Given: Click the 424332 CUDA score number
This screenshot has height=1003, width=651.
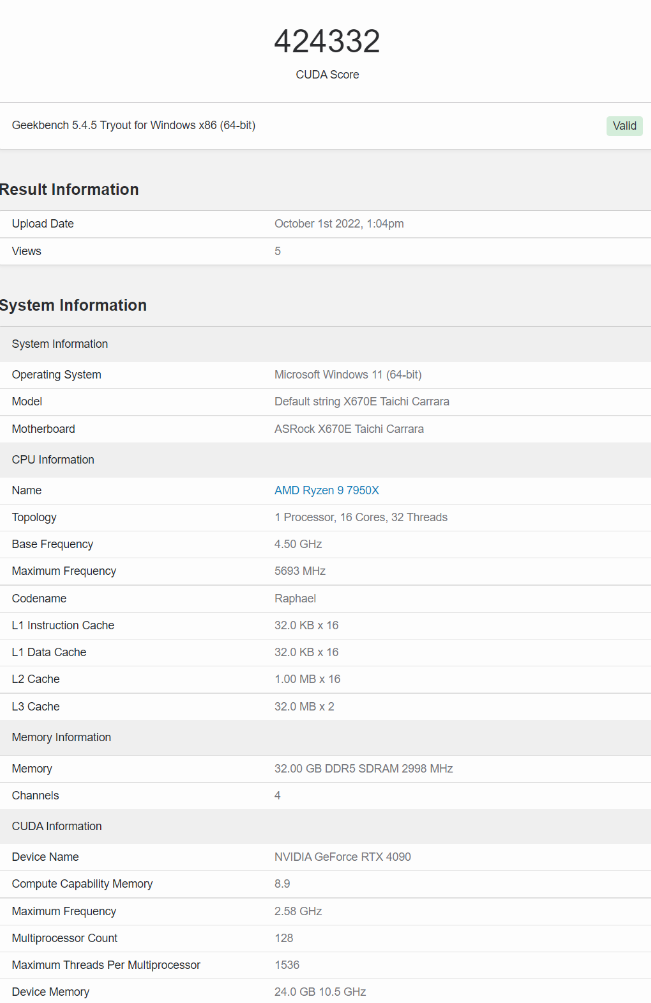Looking at the screenshot, I should click(x=327, y=42).
